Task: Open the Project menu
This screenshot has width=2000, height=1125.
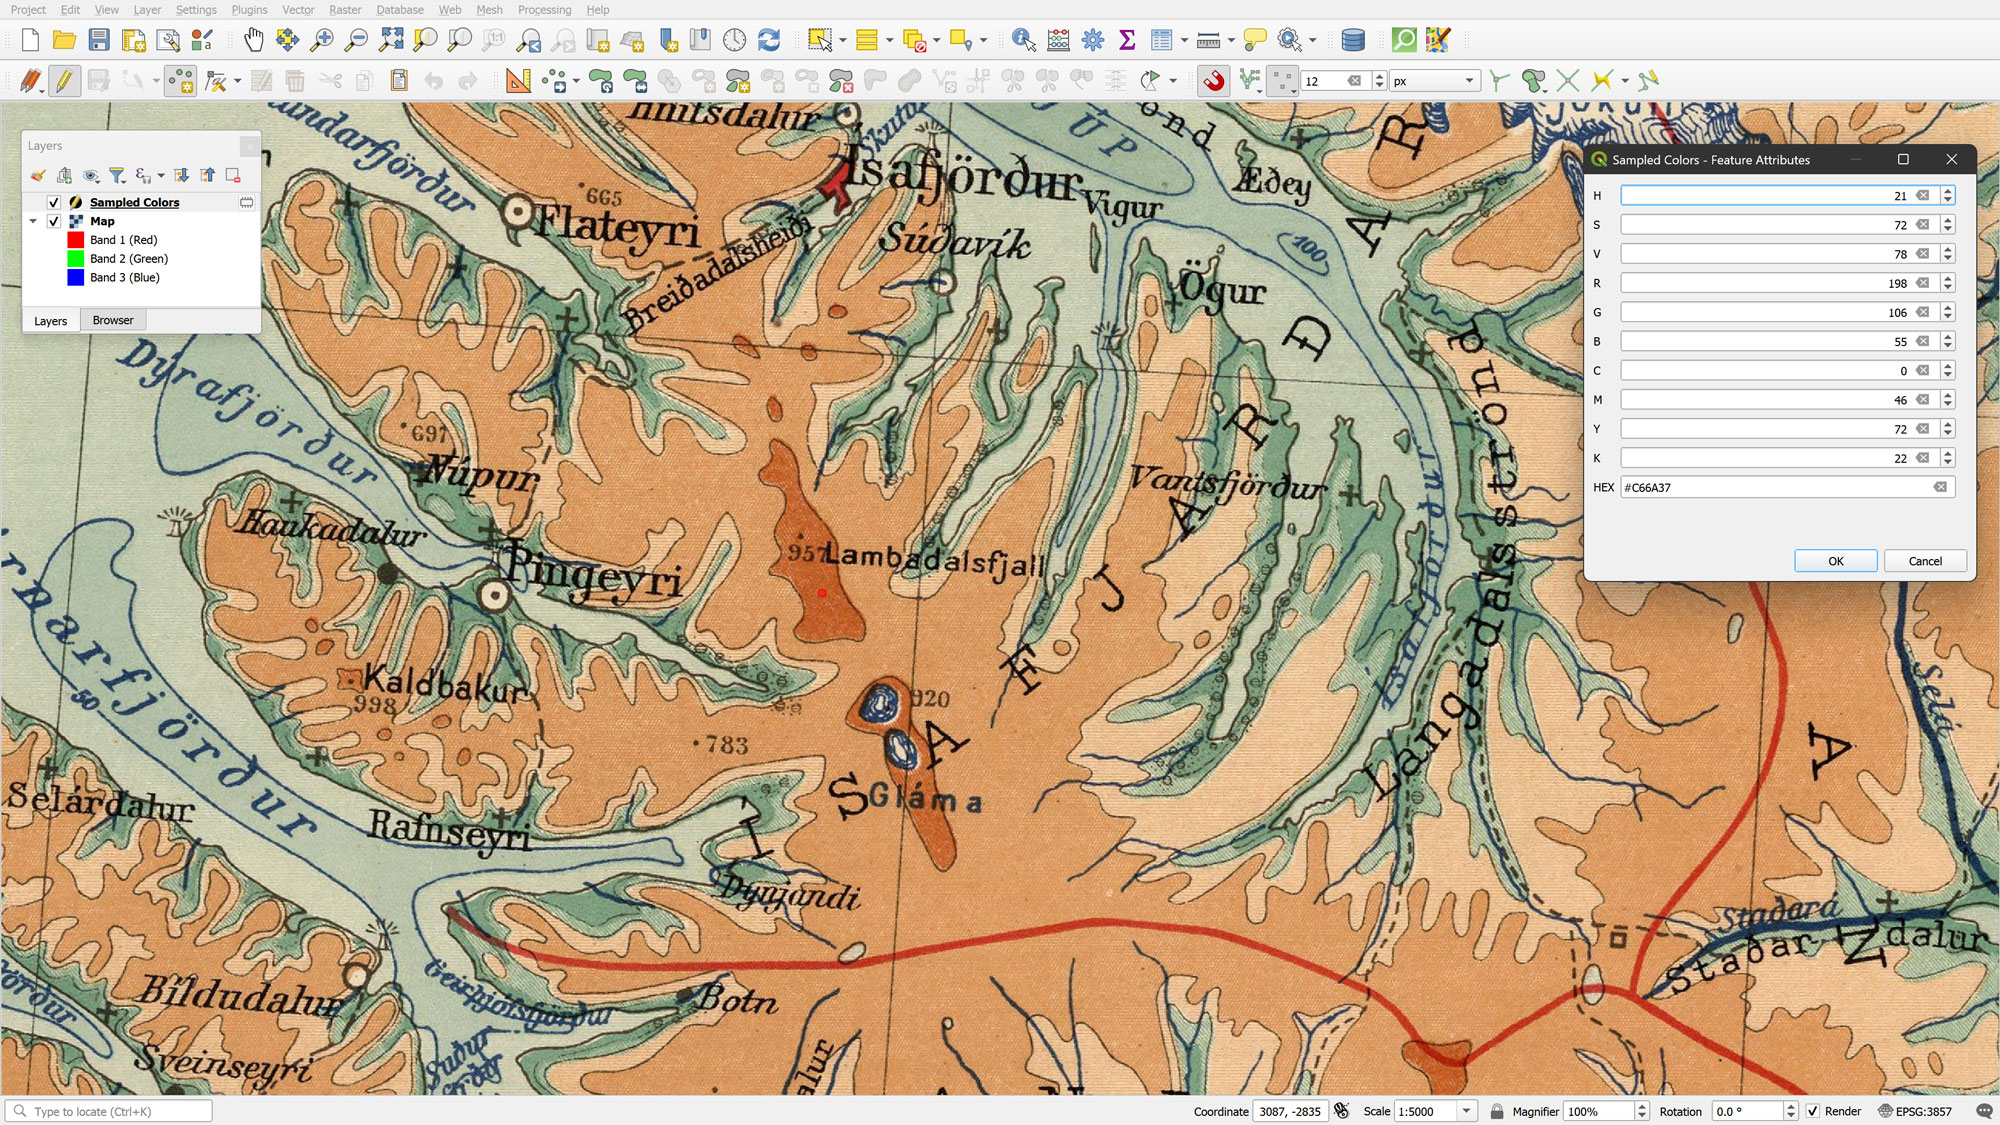Action: click(28, 10)
